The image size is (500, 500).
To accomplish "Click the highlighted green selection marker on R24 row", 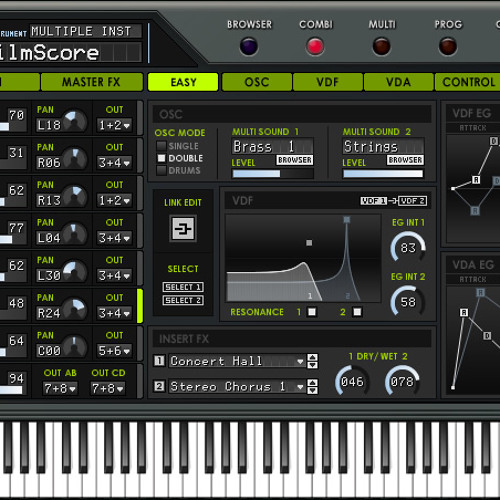I will [140, 306].
